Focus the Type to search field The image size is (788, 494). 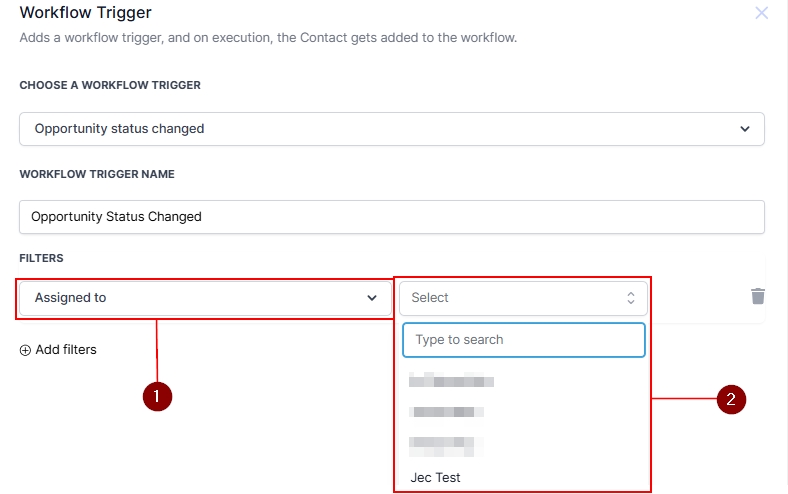[523, 340]
